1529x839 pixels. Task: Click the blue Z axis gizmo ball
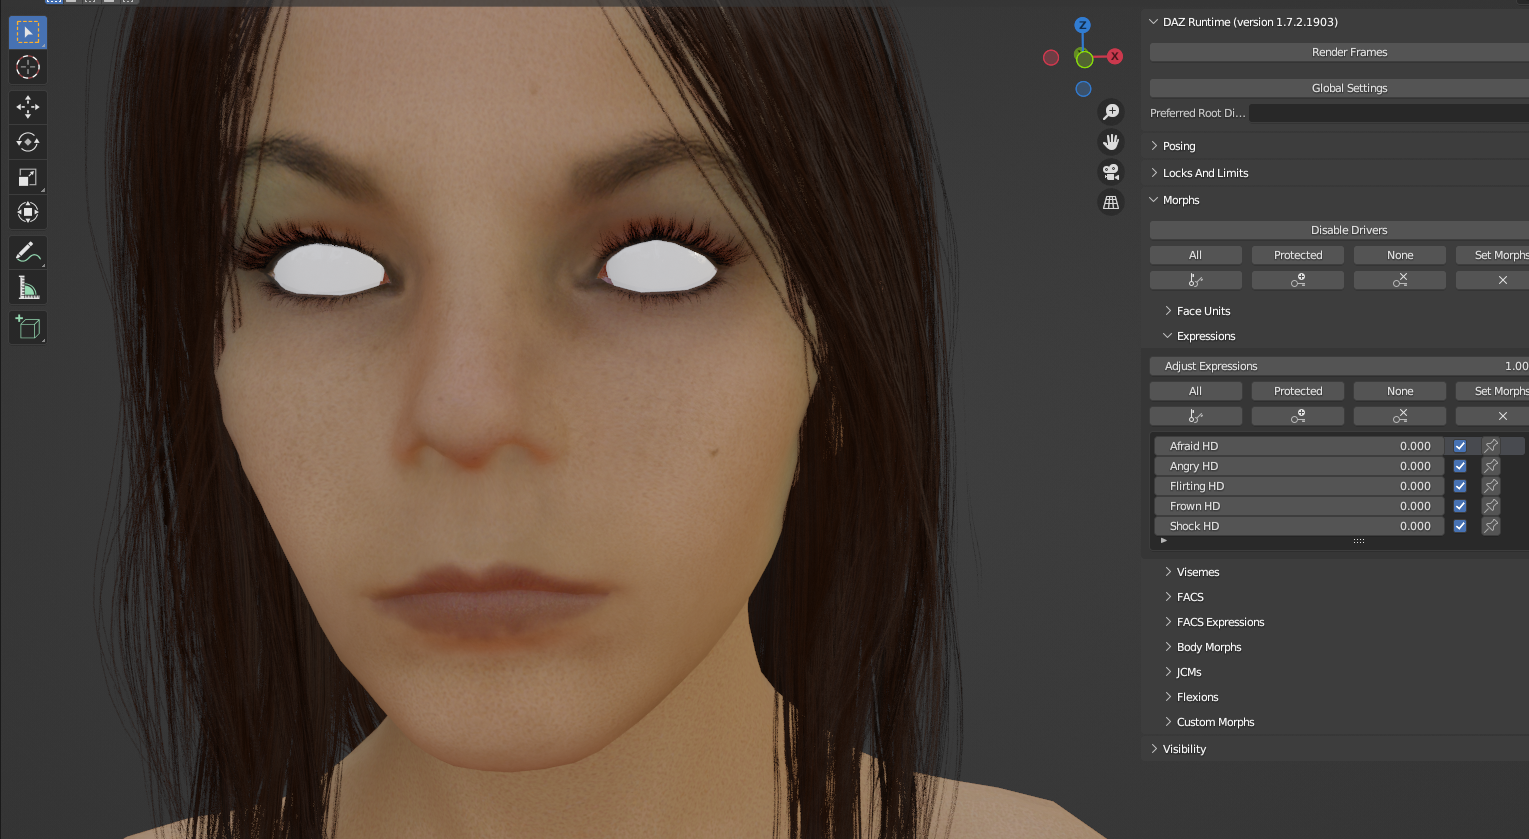[1082, 25]
